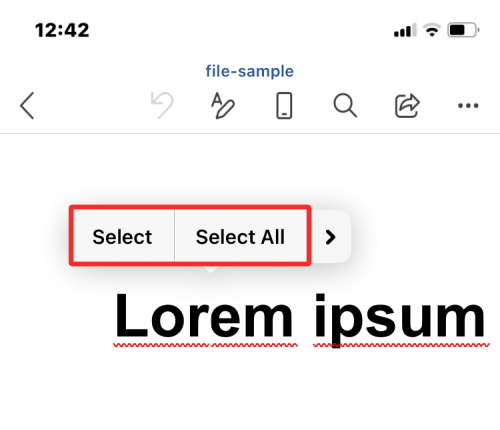Share the document via share icon
The height and width of the screenshot is (430, 500).
407,106
